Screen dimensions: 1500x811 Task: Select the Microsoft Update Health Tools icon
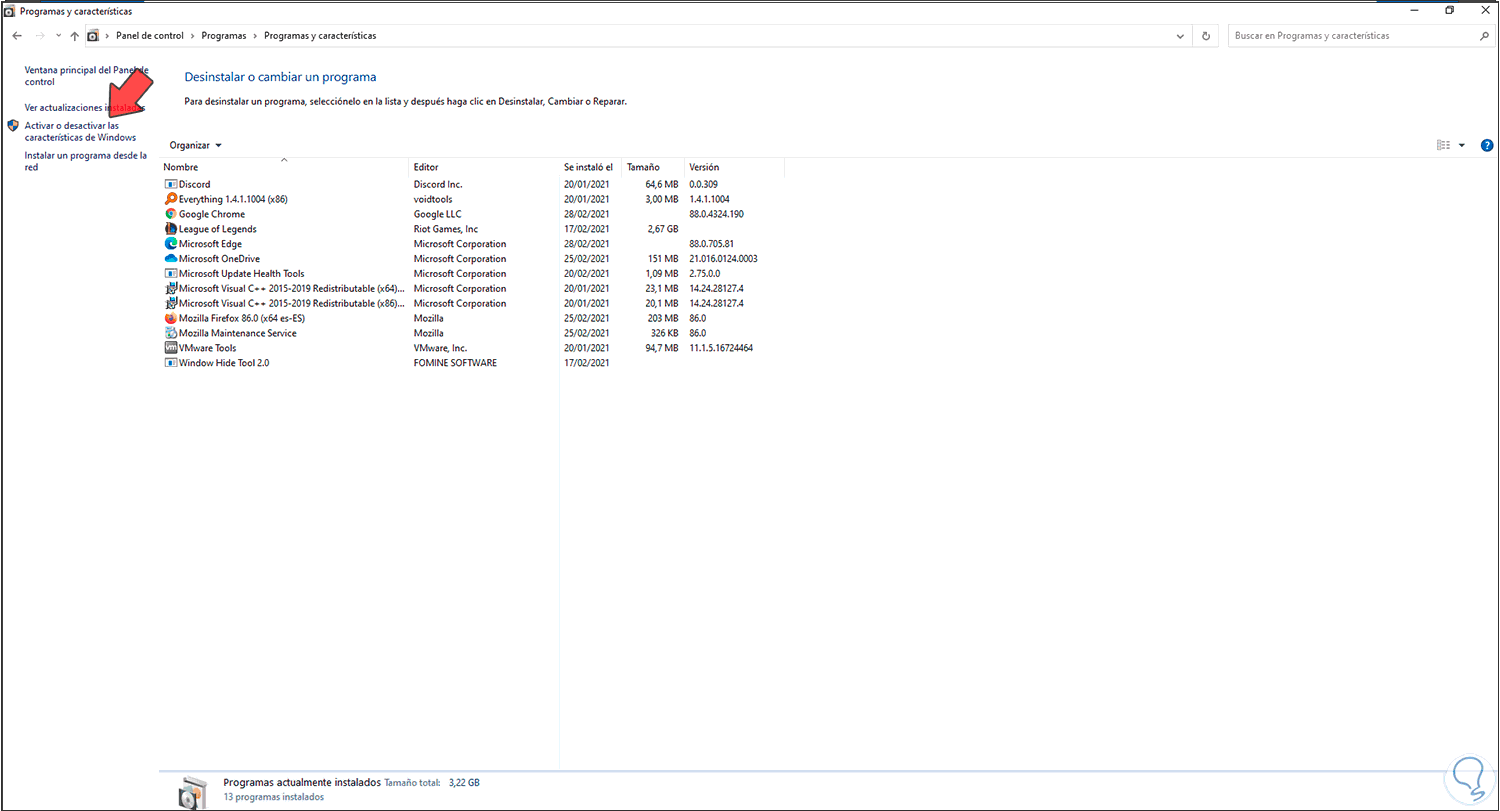[170, 273]
